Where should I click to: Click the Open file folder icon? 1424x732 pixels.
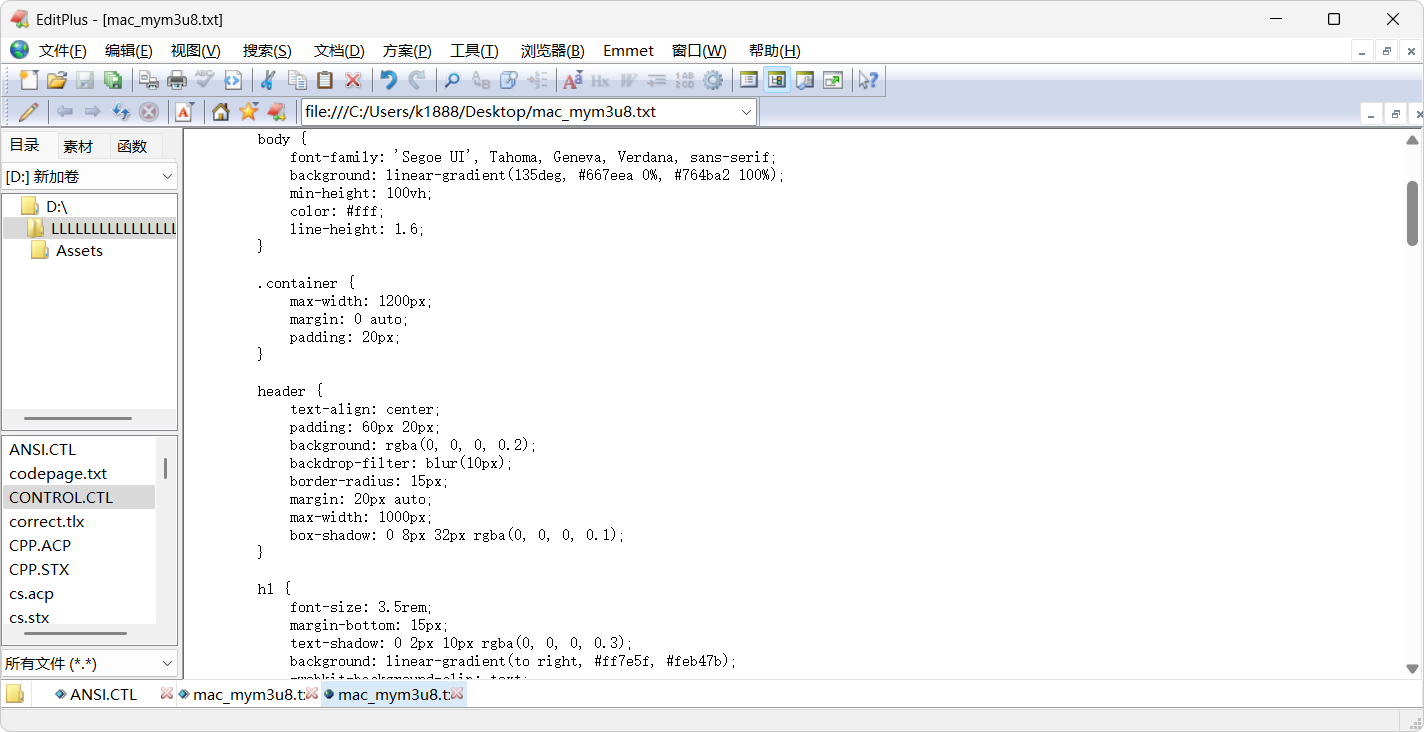(57, 81)
